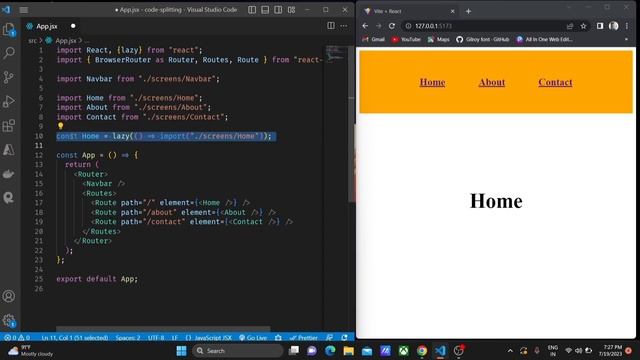
Task: Open the YouTube bookmark
Action: (x=406, y=40)
